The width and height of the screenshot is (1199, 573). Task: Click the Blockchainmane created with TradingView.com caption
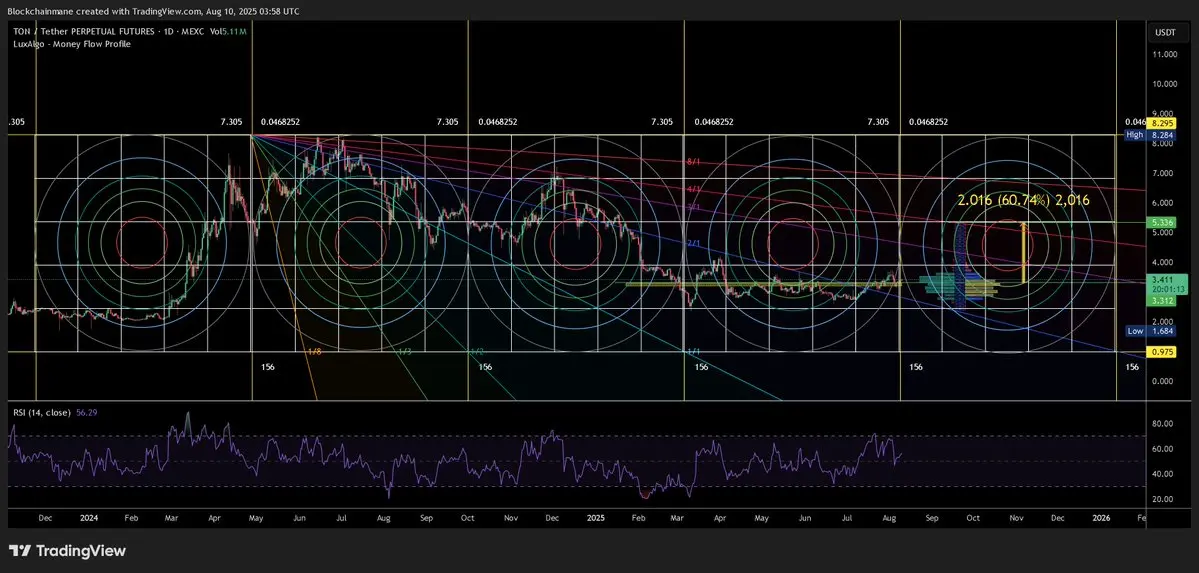154,11
